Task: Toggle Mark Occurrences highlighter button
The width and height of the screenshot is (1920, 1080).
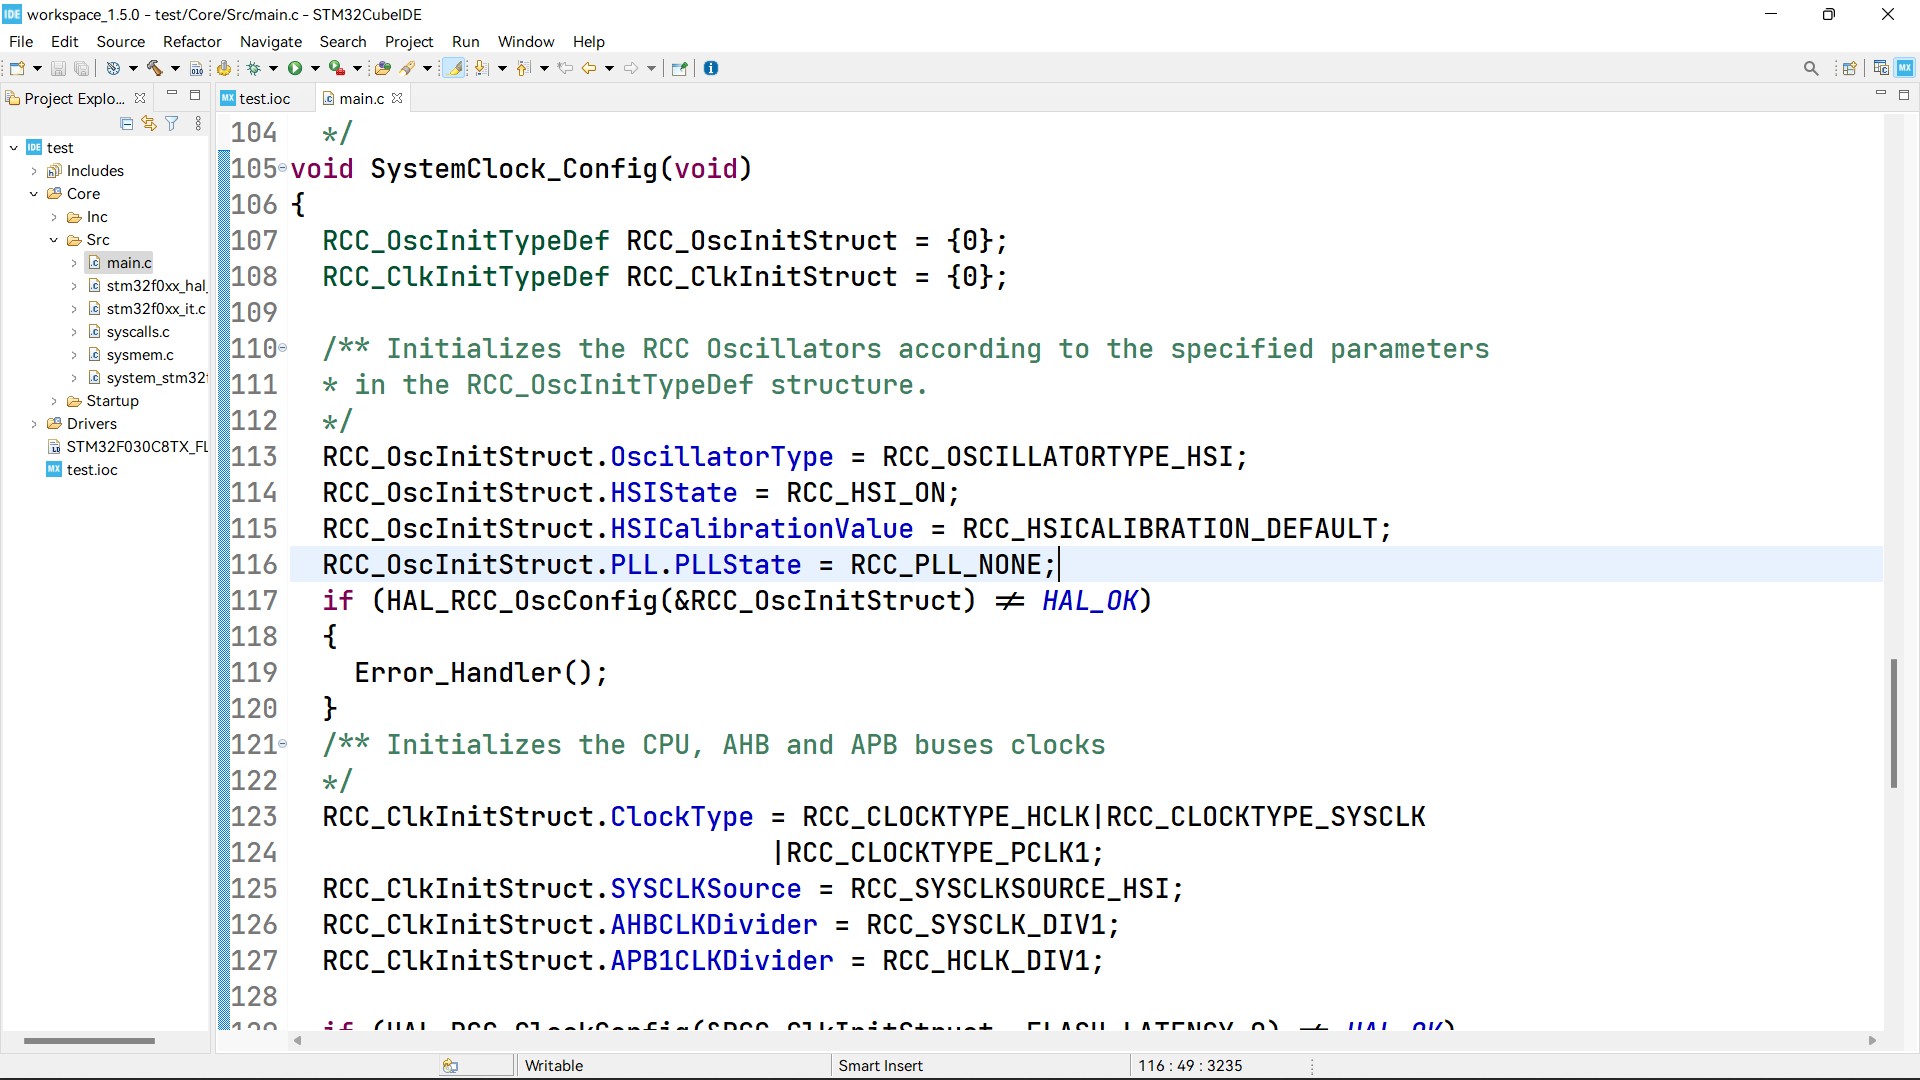Action: pyautogui.click(x=454, y=68)
